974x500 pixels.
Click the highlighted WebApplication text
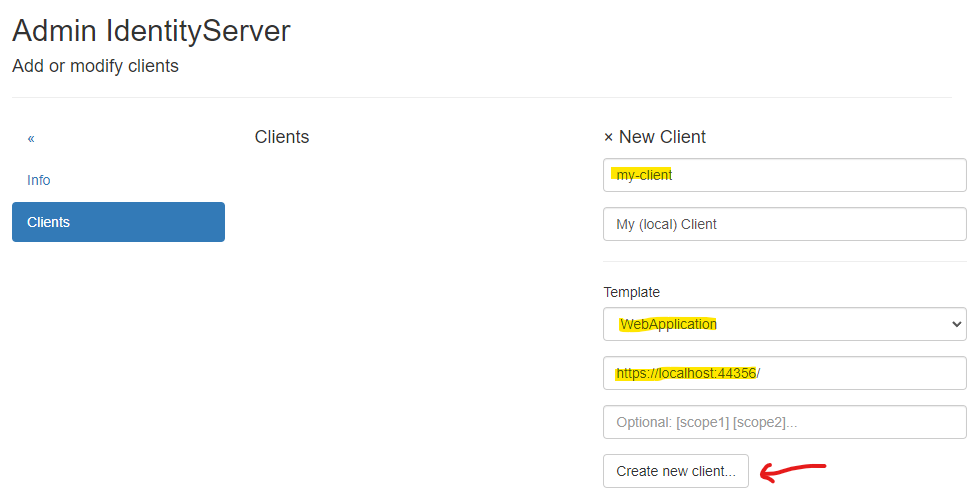coord(668,324)
